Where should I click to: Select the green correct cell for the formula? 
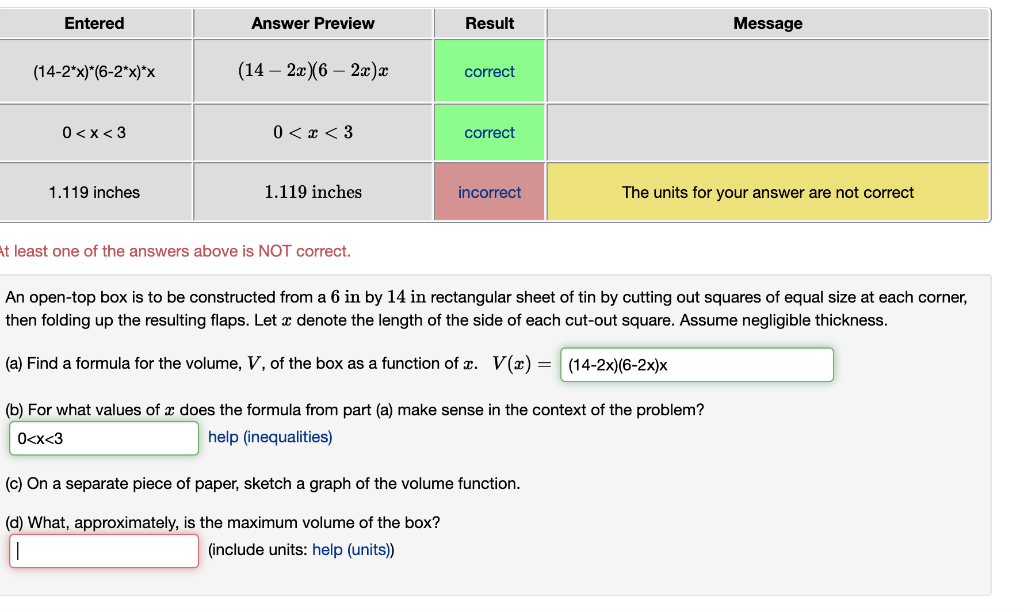[x=489, y=70]
